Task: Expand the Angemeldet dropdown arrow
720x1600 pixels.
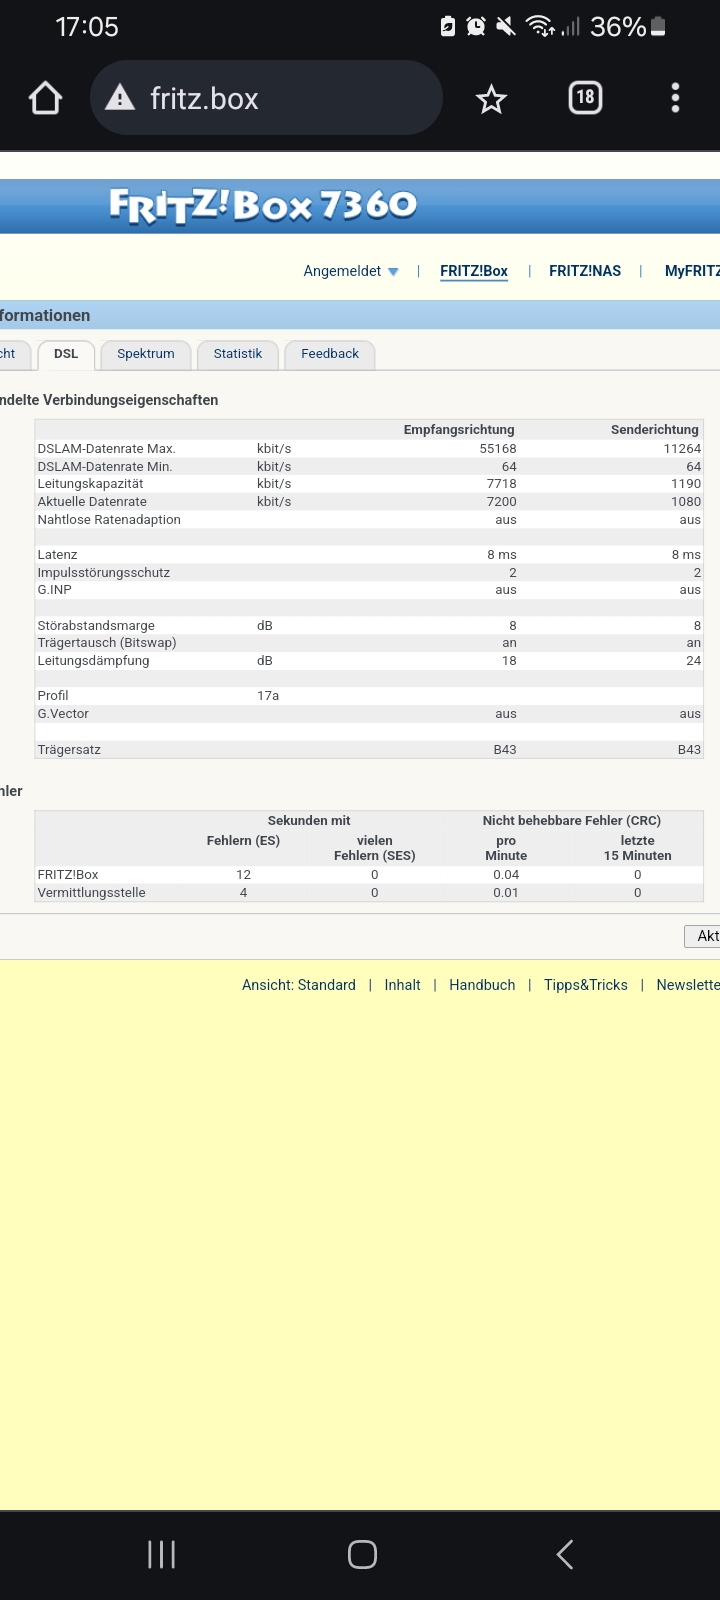Action: pyautogui.click(x=393, y=272)
